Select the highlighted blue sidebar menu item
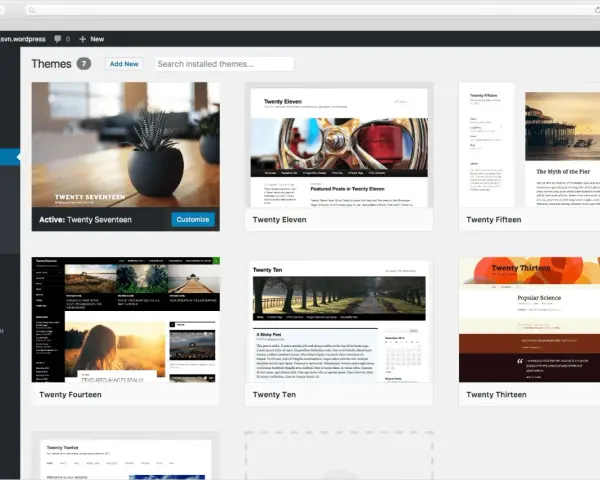Viewport: 600px width, 480px height. click(10, 157)
